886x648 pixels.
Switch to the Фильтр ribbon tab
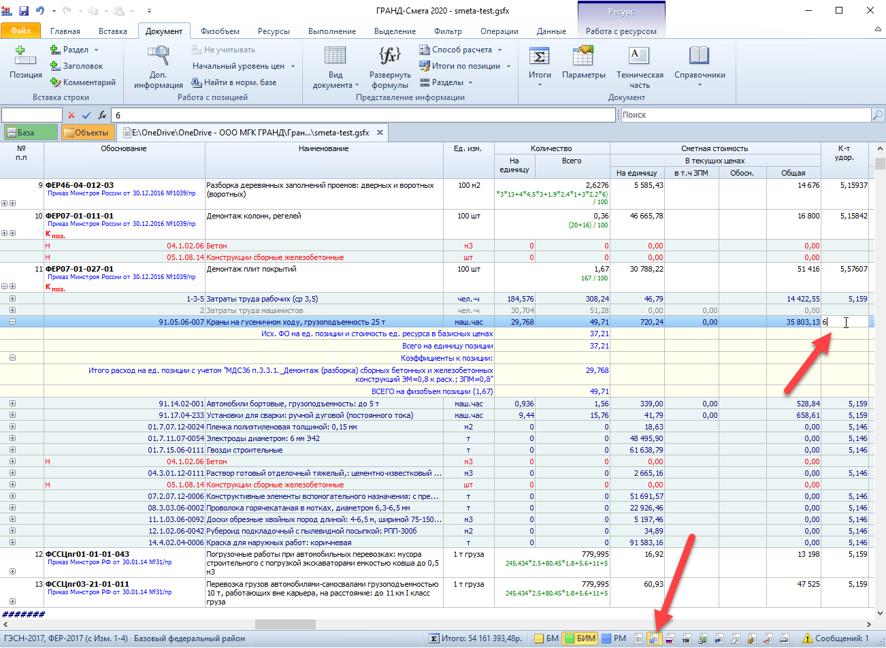coord(448,31)
